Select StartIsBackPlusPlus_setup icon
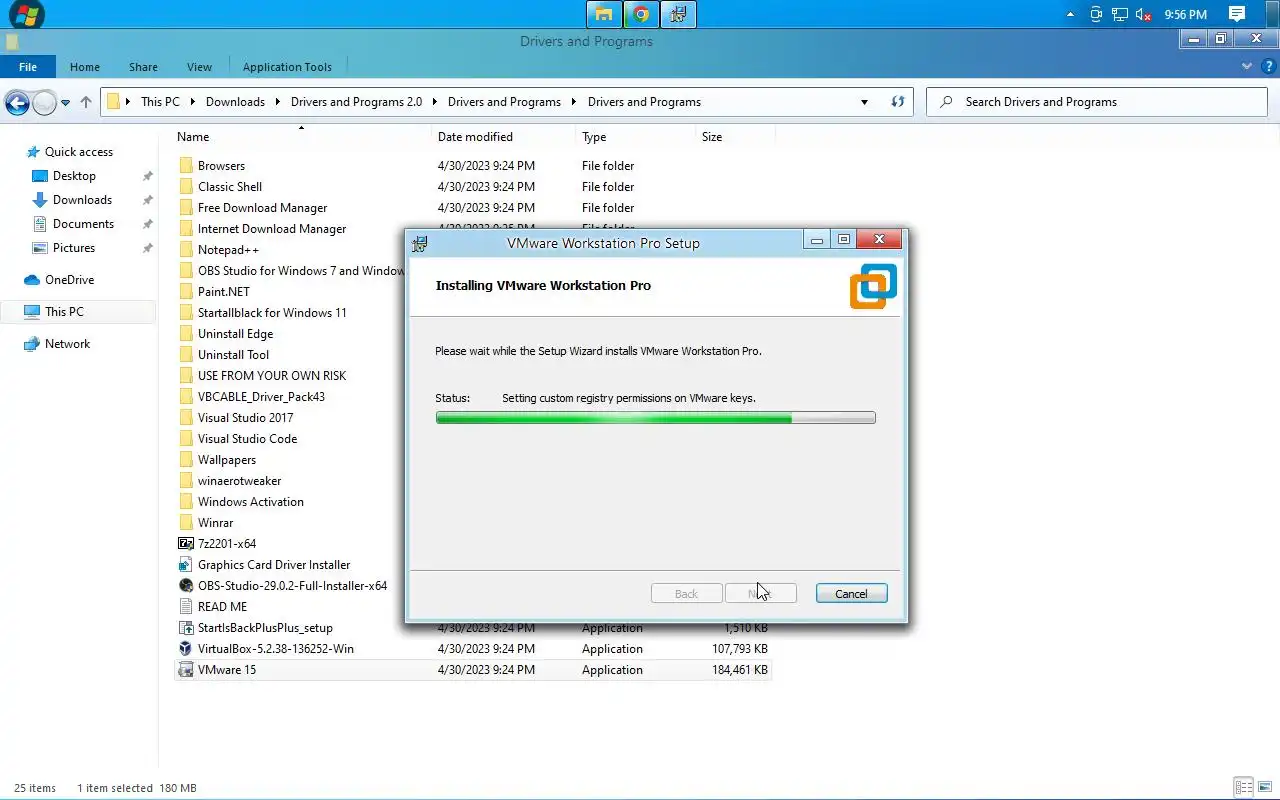 coord(186,628)
